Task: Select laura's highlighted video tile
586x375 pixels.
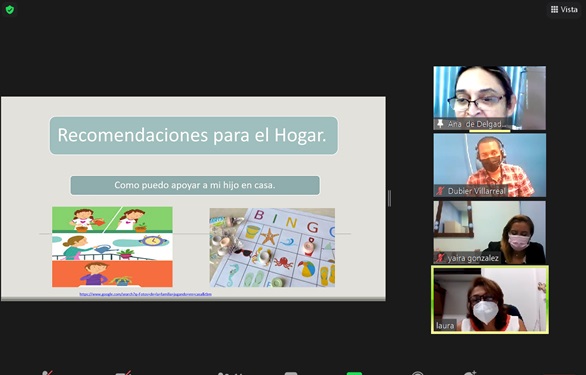Action: click(x=490, y=299)
